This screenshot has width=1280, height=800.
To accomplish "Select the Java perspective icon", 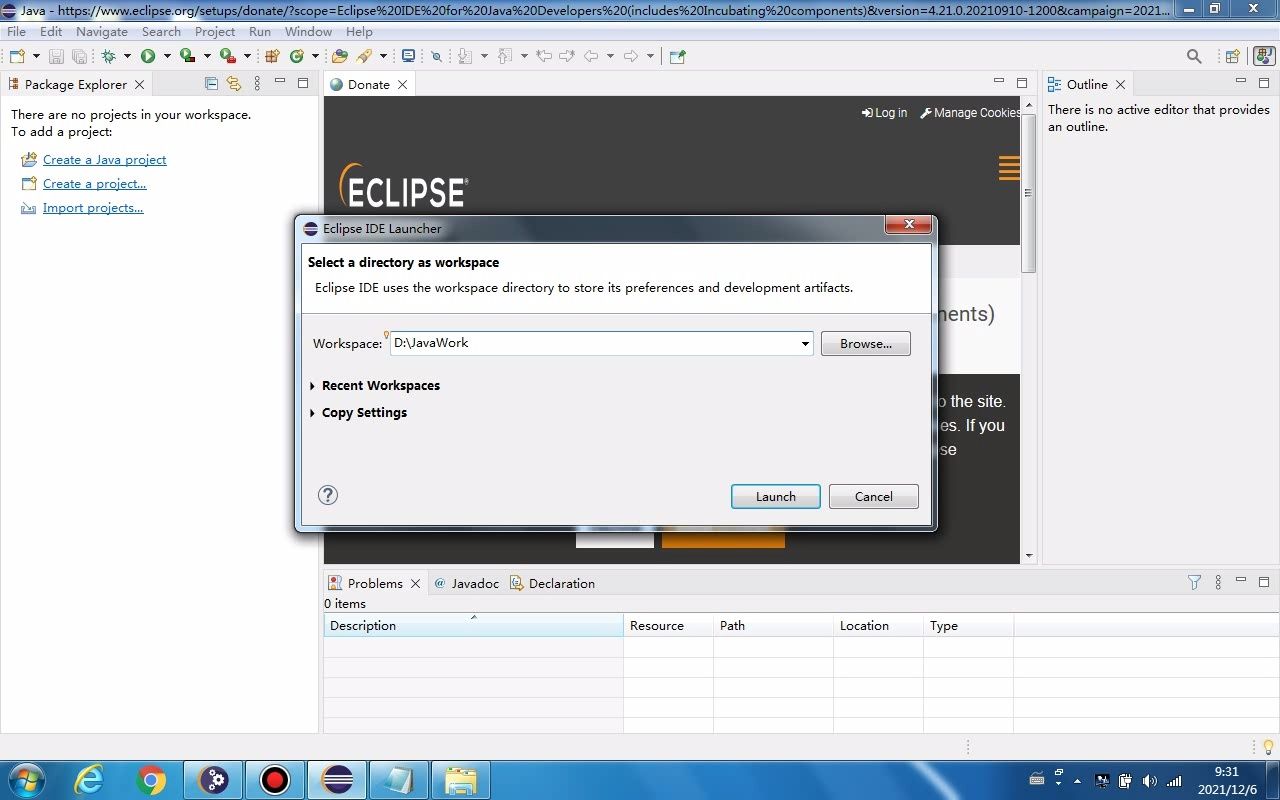I will (x=1264, y=56).
